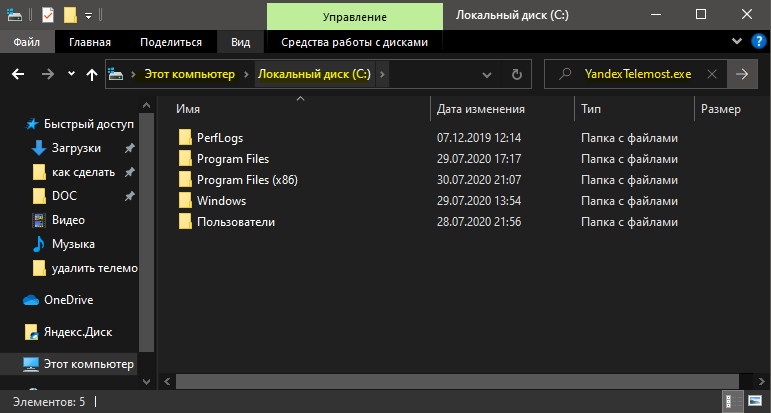Click the date 30.07.2020 21:07
This screenshot has width=771, height=413.
click(x=479, y=180)
